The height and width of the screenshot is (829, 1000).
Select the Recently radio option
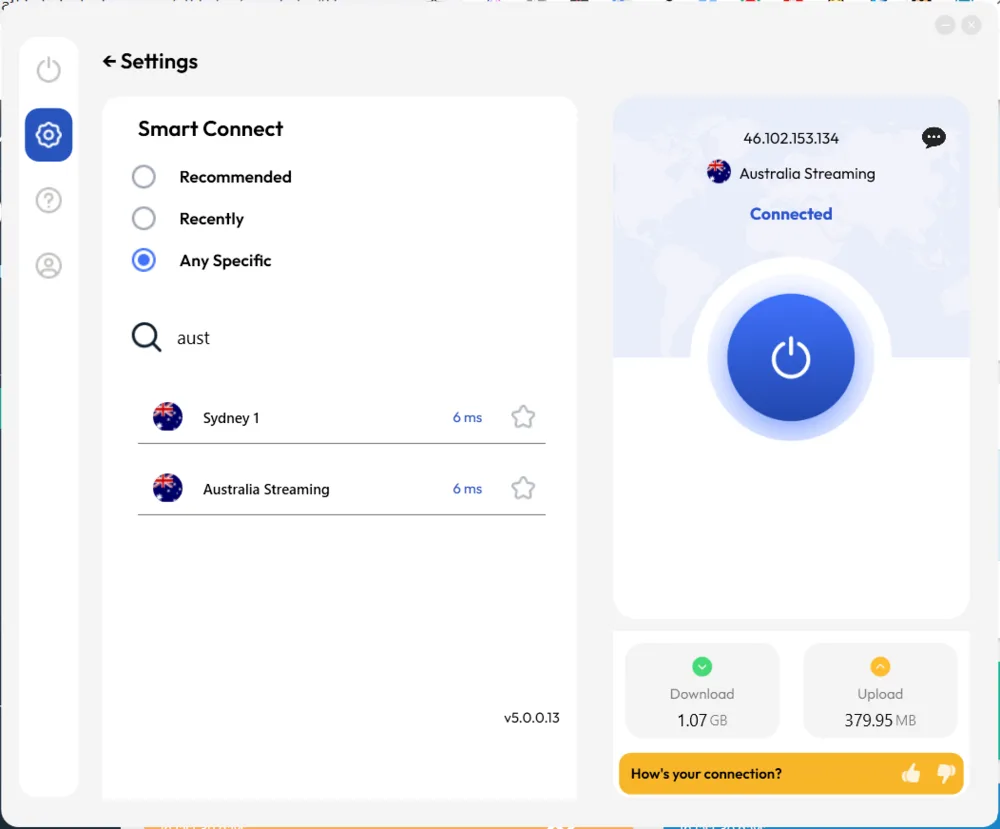(x=143, y=218)
